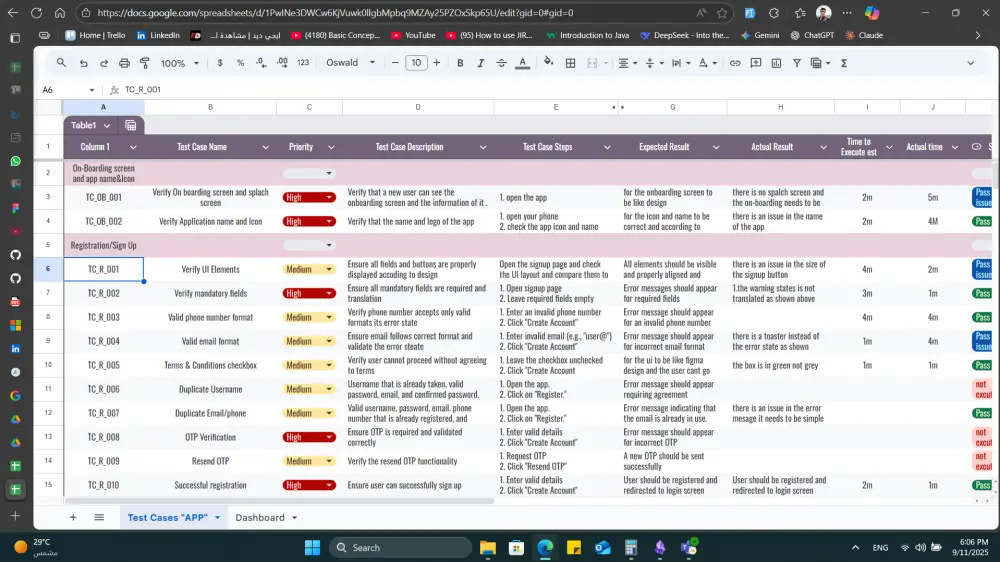Go back in browser
The height and width of the screenshot is (562, 1000).
[13, 13]
